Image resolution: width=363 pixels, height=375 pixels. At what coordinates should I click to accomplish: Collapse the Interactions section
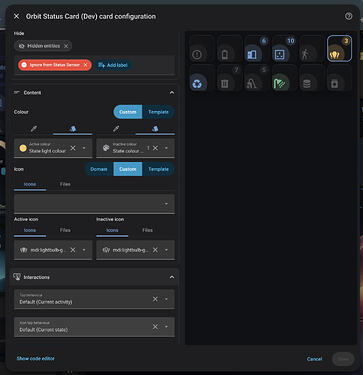click(172, 277)
